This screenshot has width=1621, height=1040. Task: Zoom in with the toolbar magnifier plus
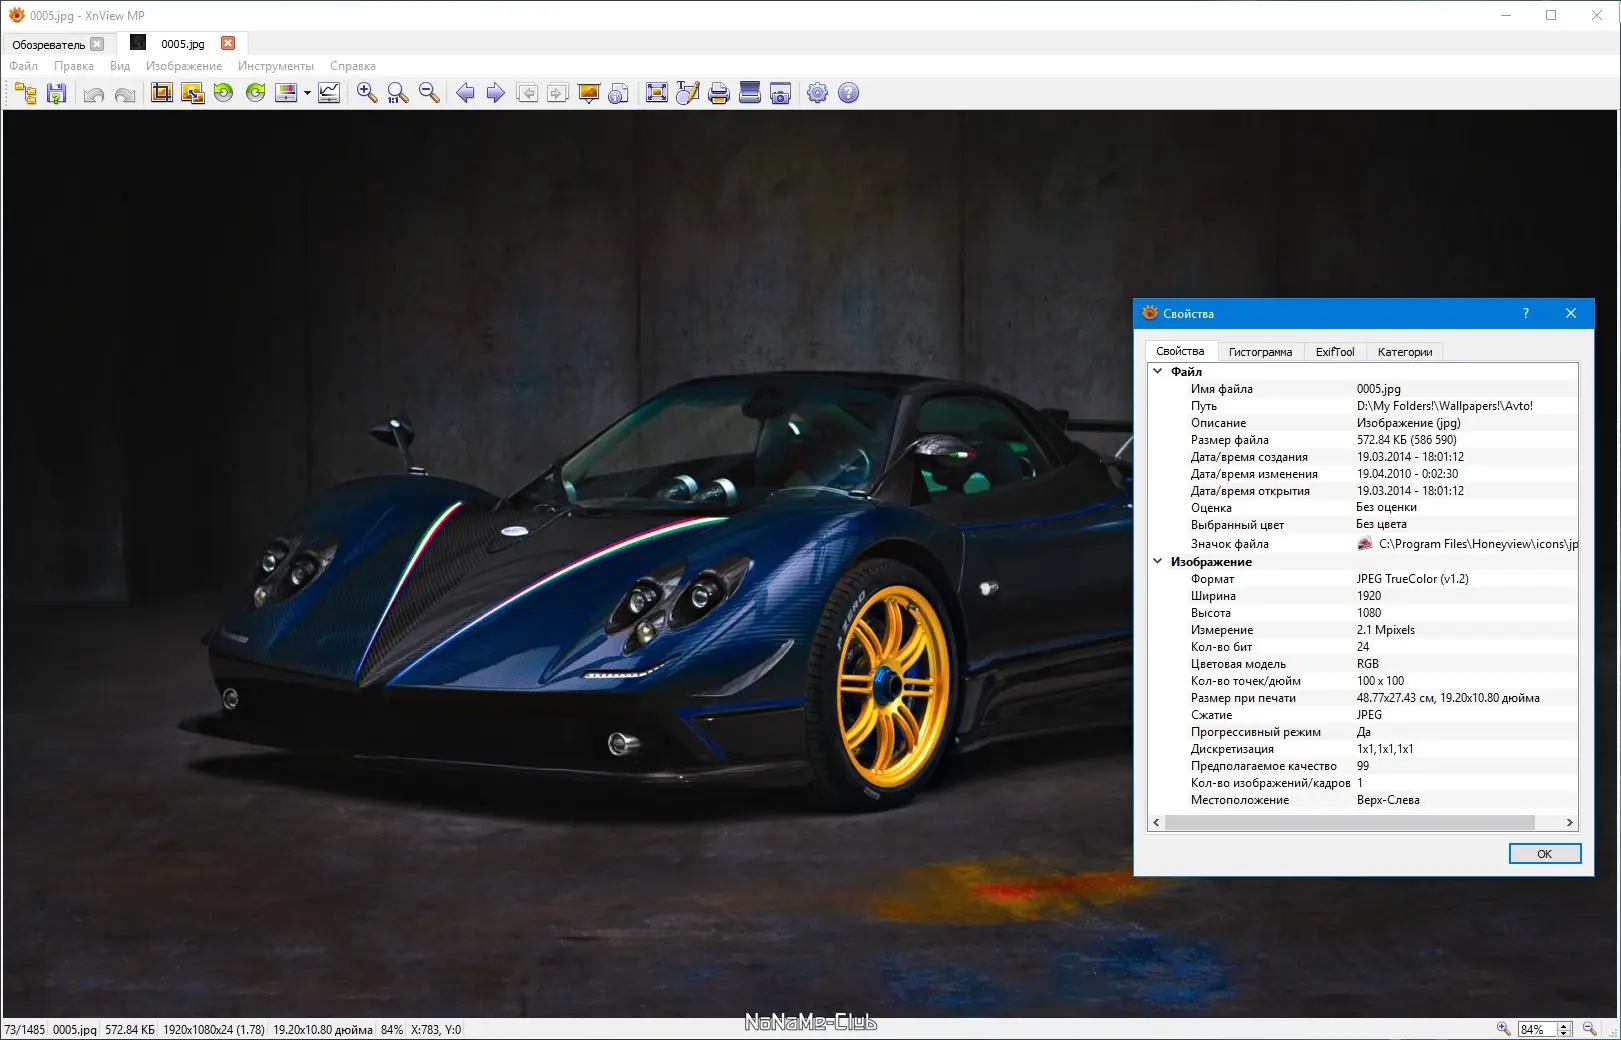(x=367, y=93)
